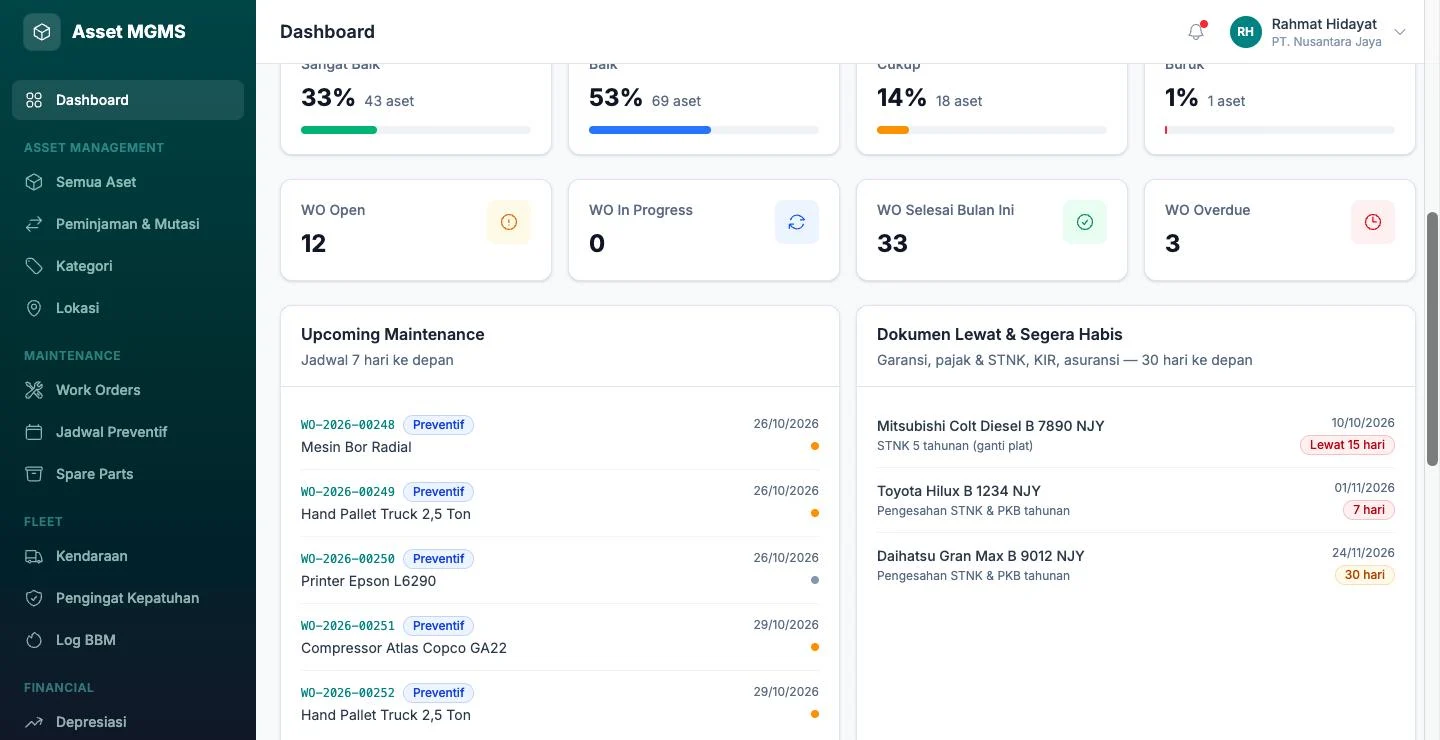1440x740 pixels.
Task: Click the Printer Epson L6290 row
Action: pos(560,570)
